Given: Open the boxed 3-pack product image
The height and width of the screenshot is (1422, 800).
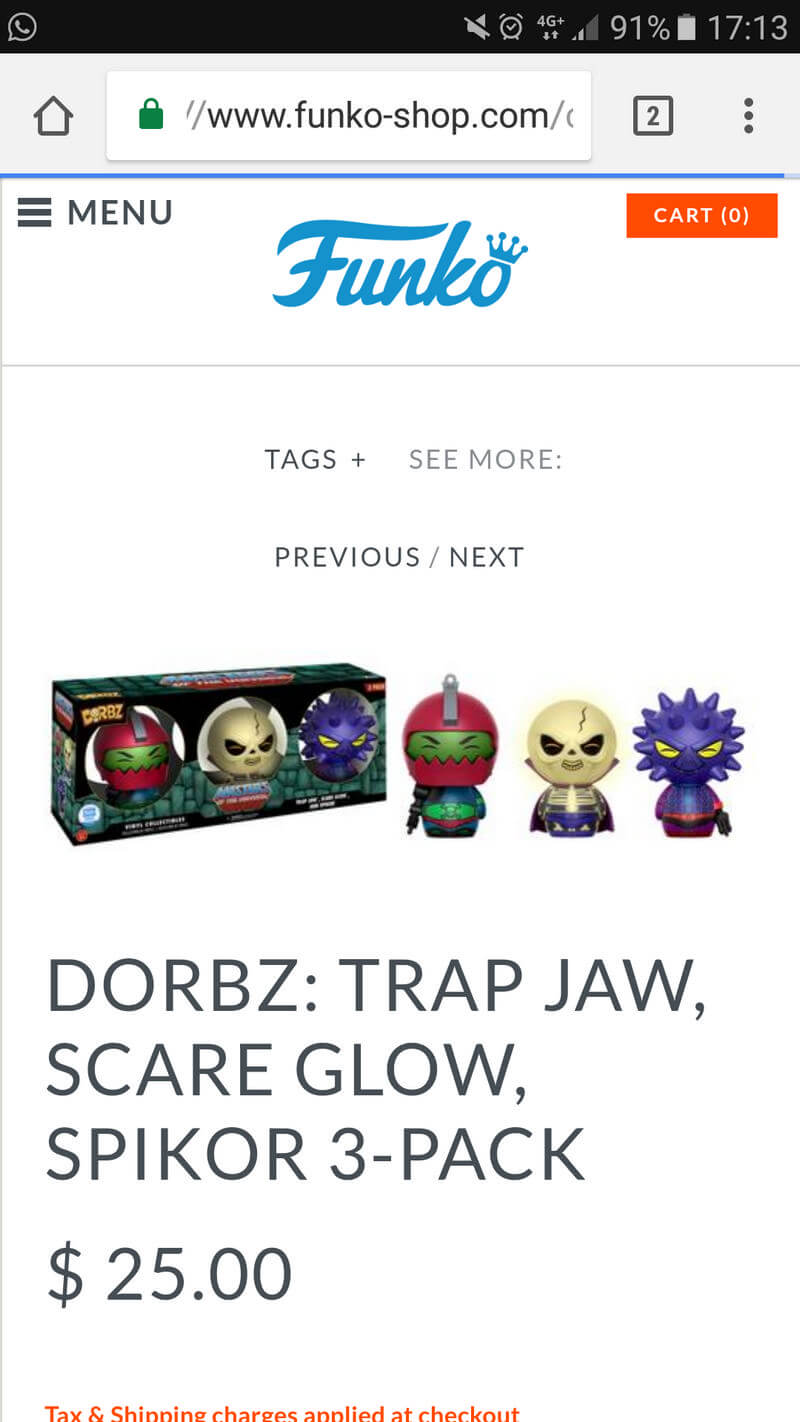Looking at the screenshot, I should pyautogui.click(x=218, y=753).
